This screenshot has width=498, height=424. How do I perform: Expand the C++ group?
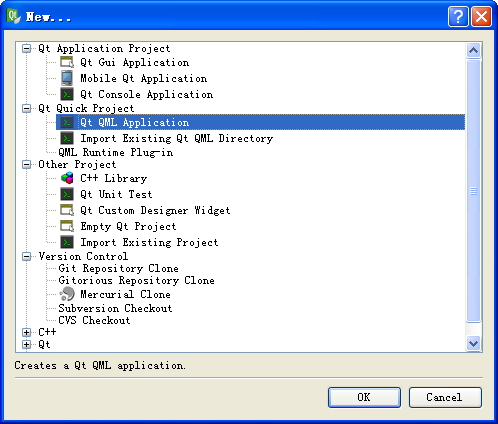[26, 333]
